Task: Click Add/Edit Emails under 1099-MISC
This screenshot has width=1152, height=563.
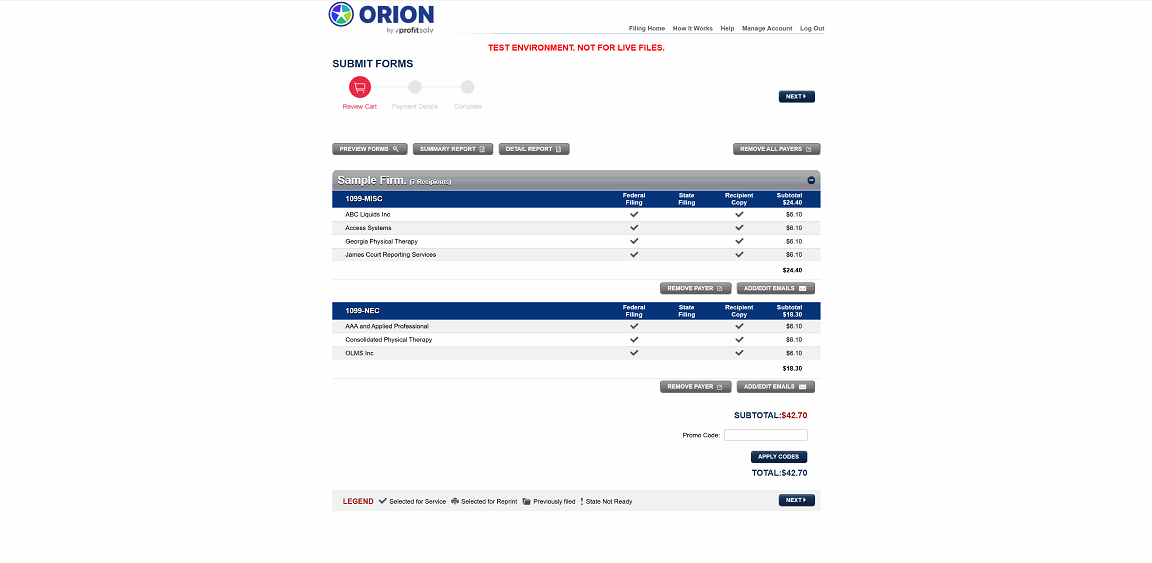Action: tap(776, 288)
